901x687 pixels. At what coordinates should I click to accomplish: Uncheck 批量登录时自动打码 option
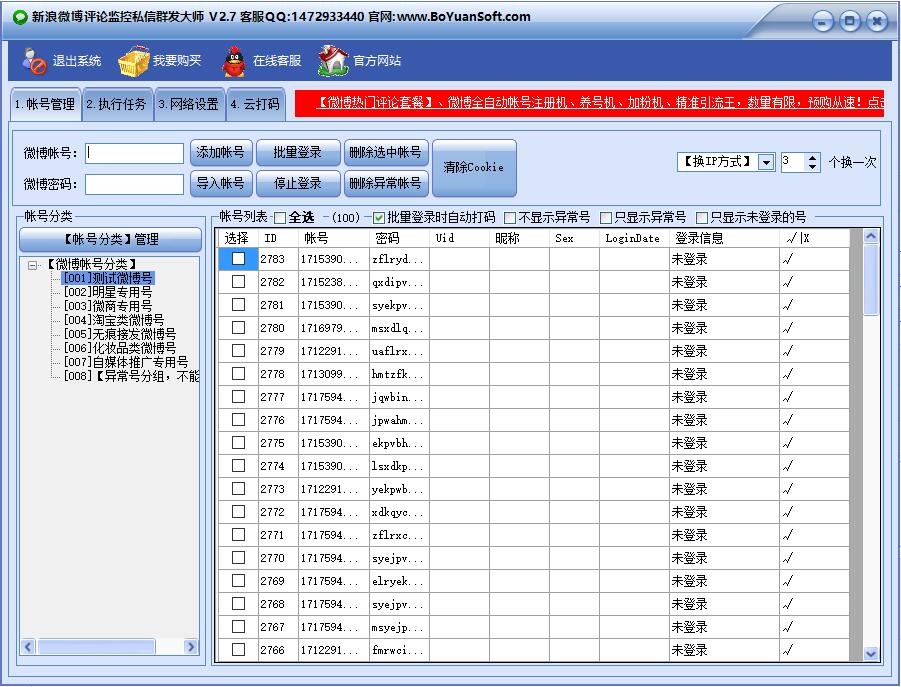379,218
